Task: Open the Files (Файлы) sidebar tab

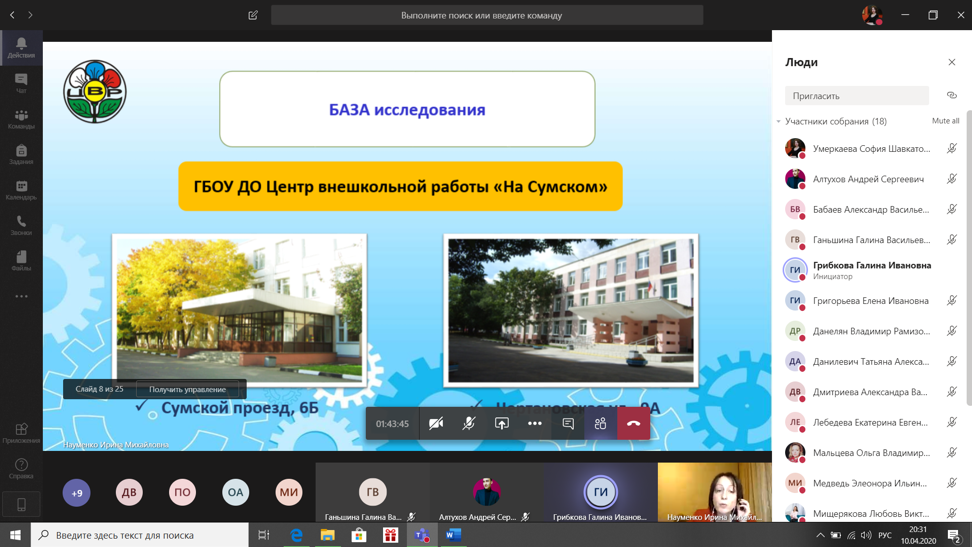Action: (21, 260)
